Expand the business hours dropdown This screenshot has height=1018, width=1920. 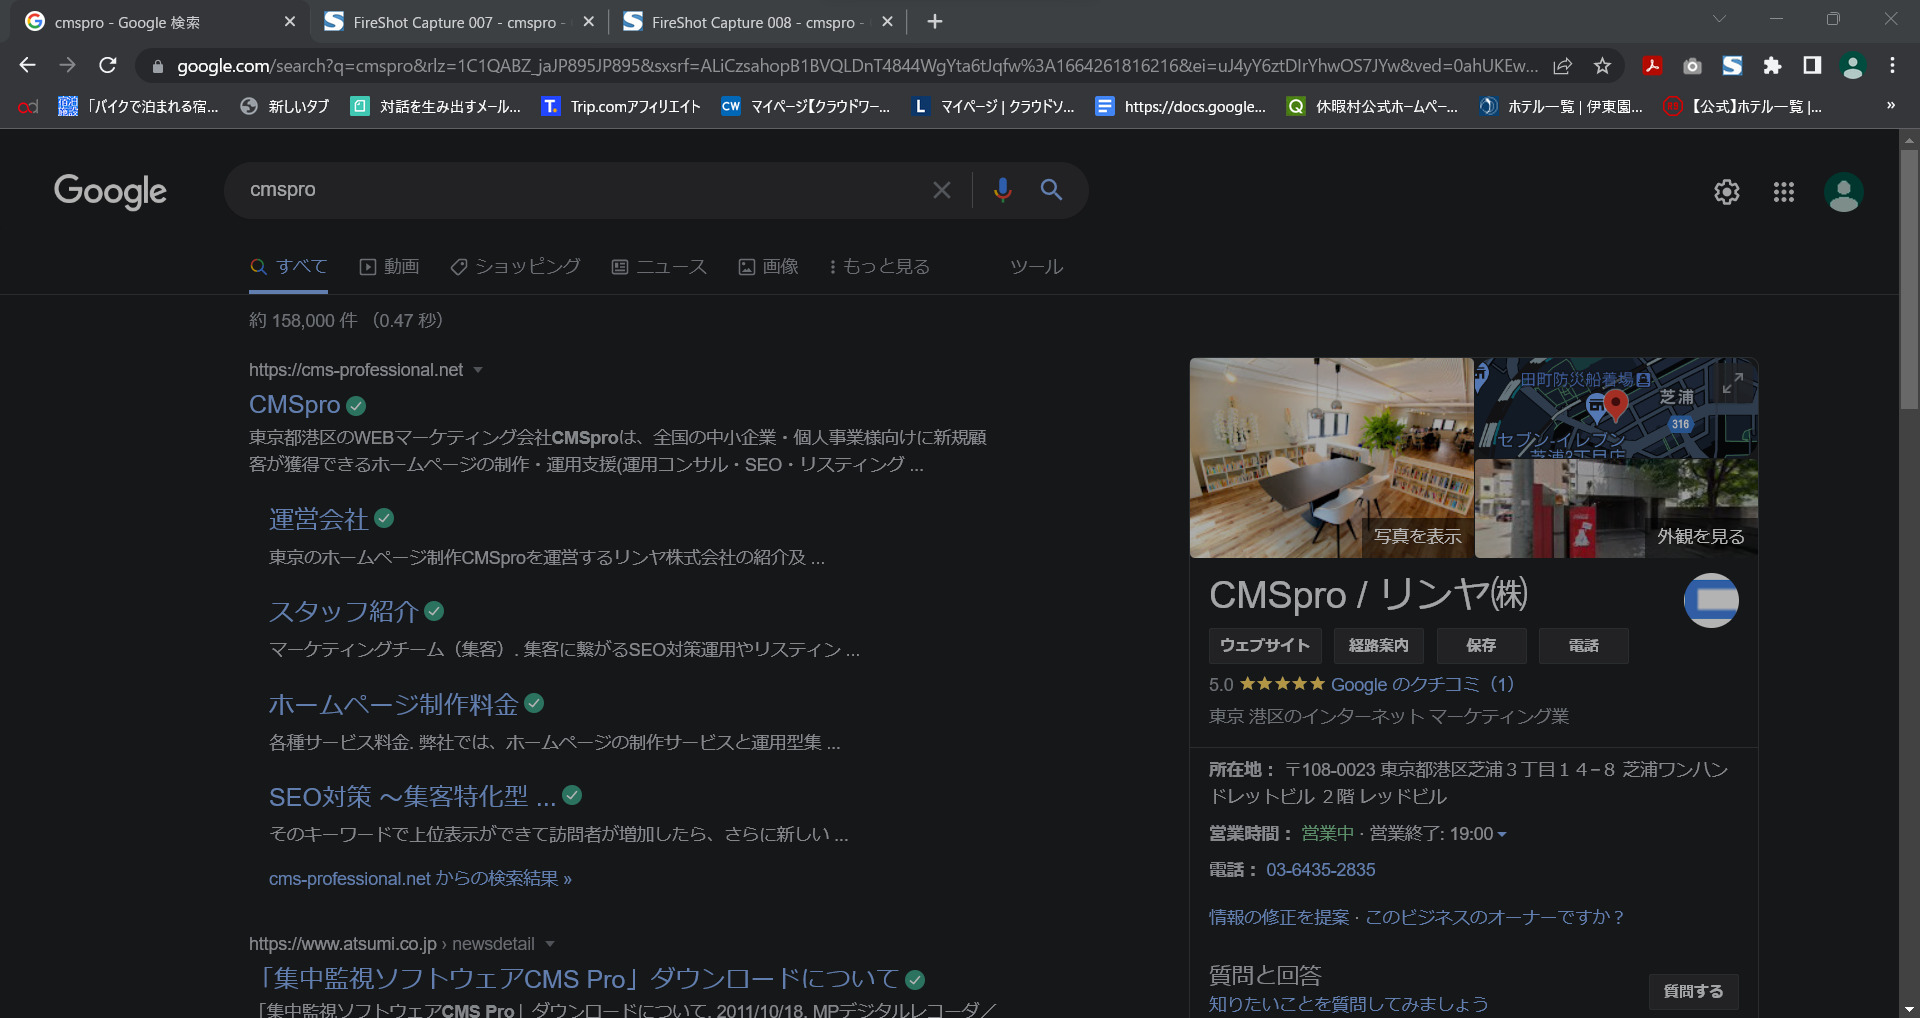[1502, 834]
